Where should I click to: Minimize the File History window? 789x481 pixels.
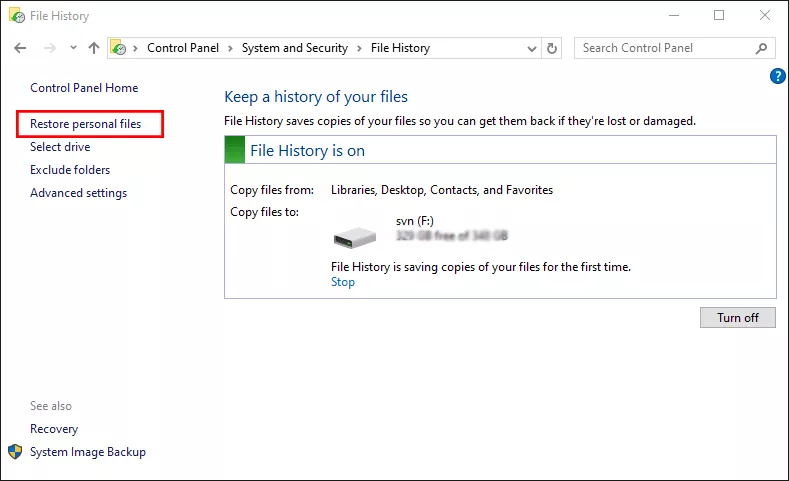coord(674,15)
